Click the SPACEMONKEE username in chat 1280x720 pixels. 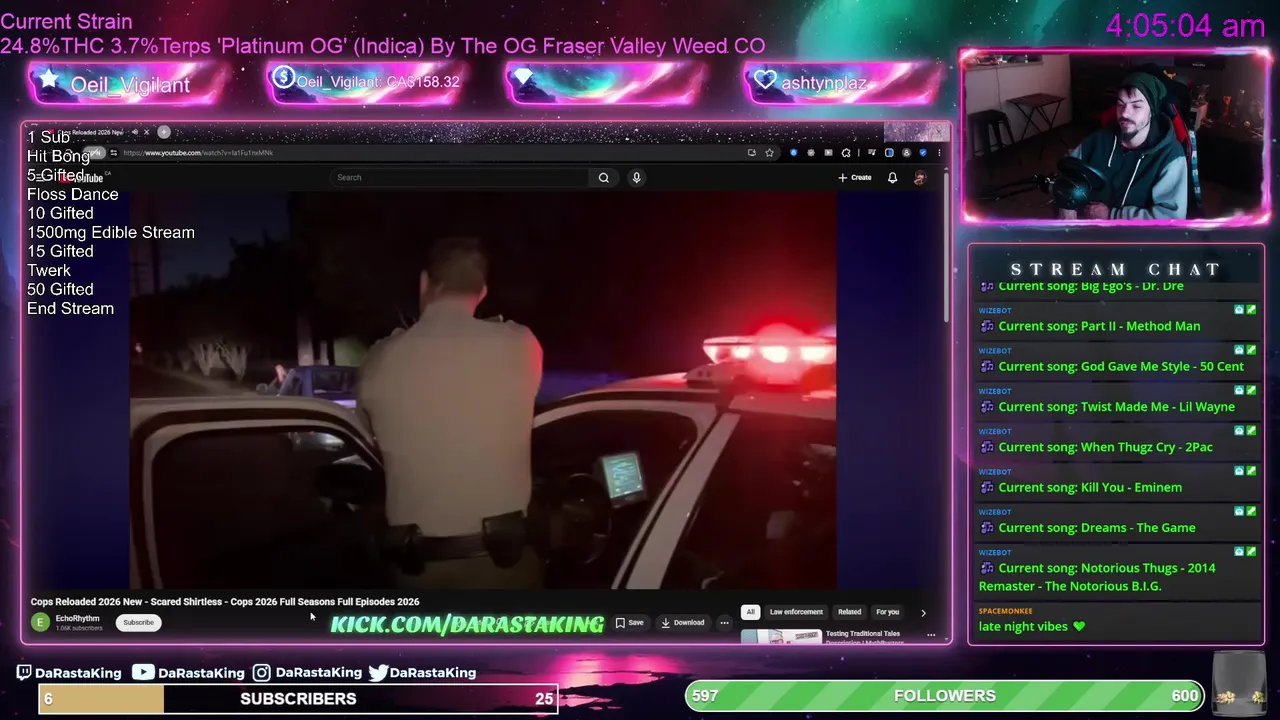pyautogui.click(x=1005, y=611)
